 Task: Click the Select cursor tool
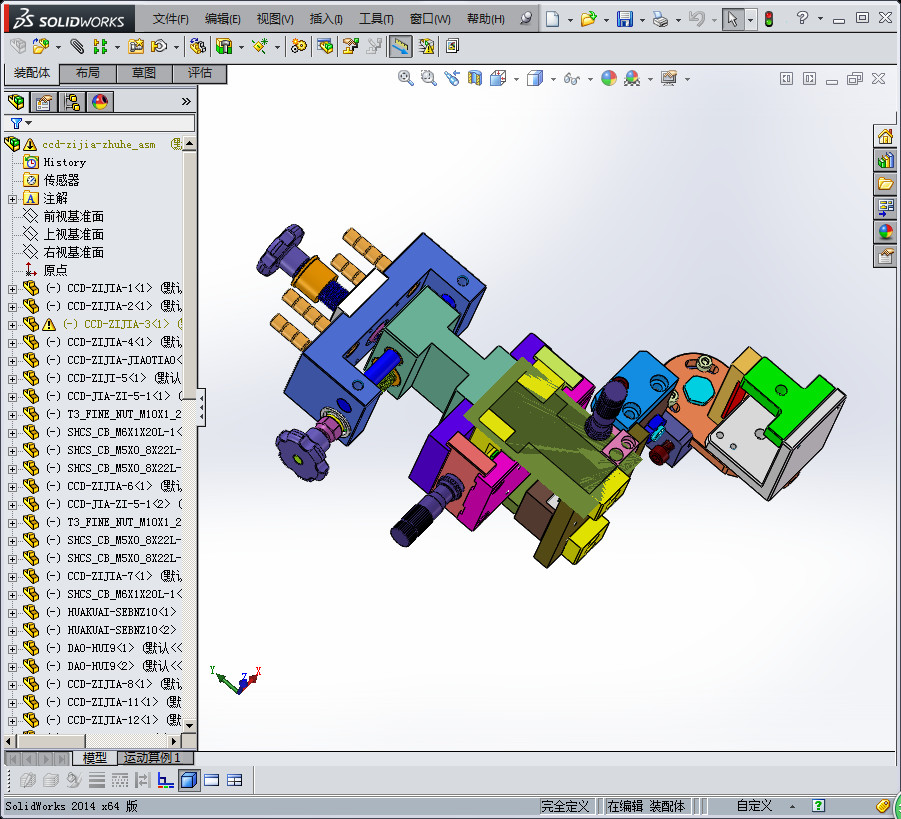tap(733, 19)
